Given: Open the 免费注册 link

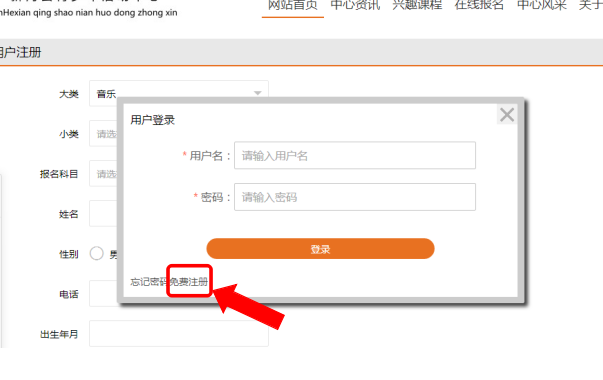Looking at the screenshot, I should pyautogui.click(x=189, y=282).
